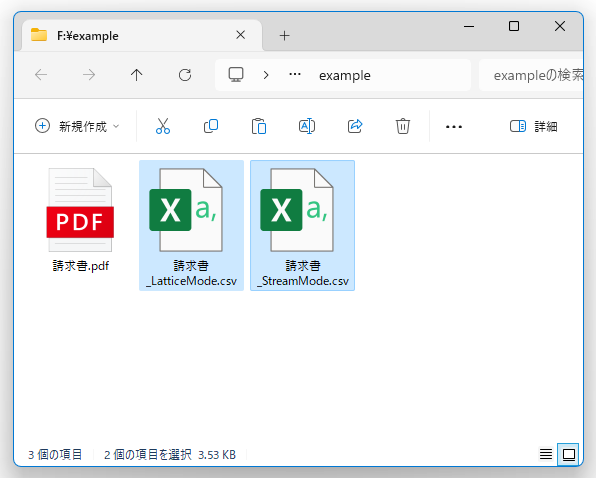Click the folder icon in the tab
The width and height of the screenshot is (596, 478).
[x=39, y=35]
